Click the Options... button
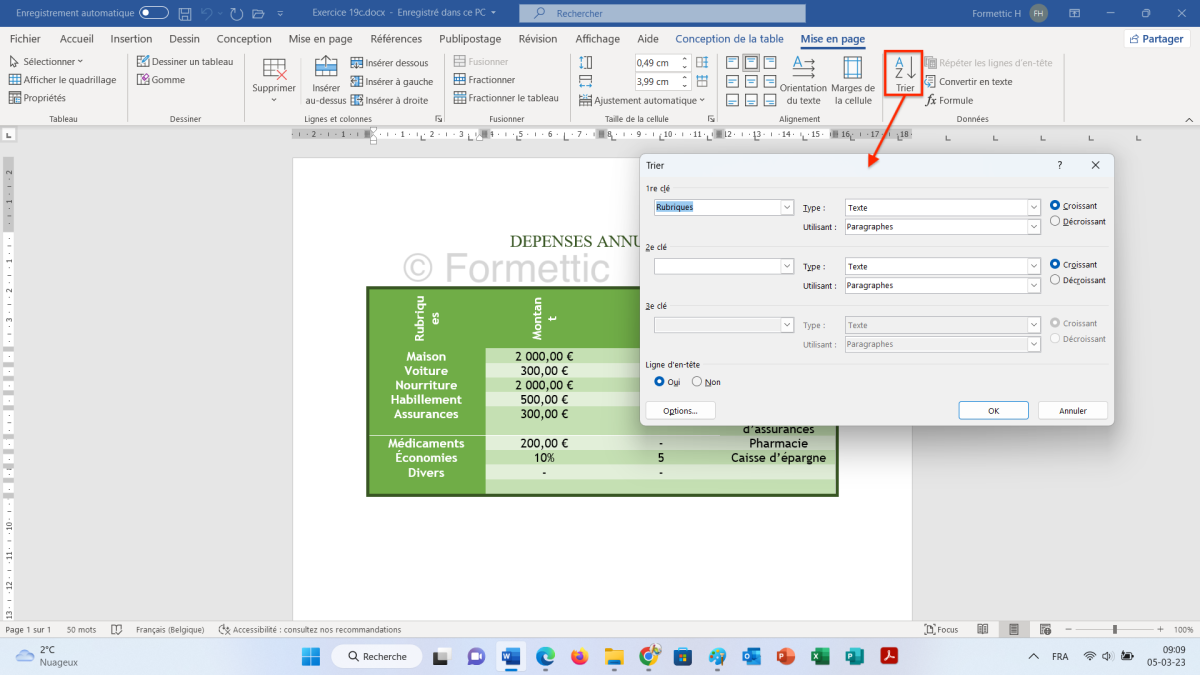The image size is (1200, 675). point(680,410)
